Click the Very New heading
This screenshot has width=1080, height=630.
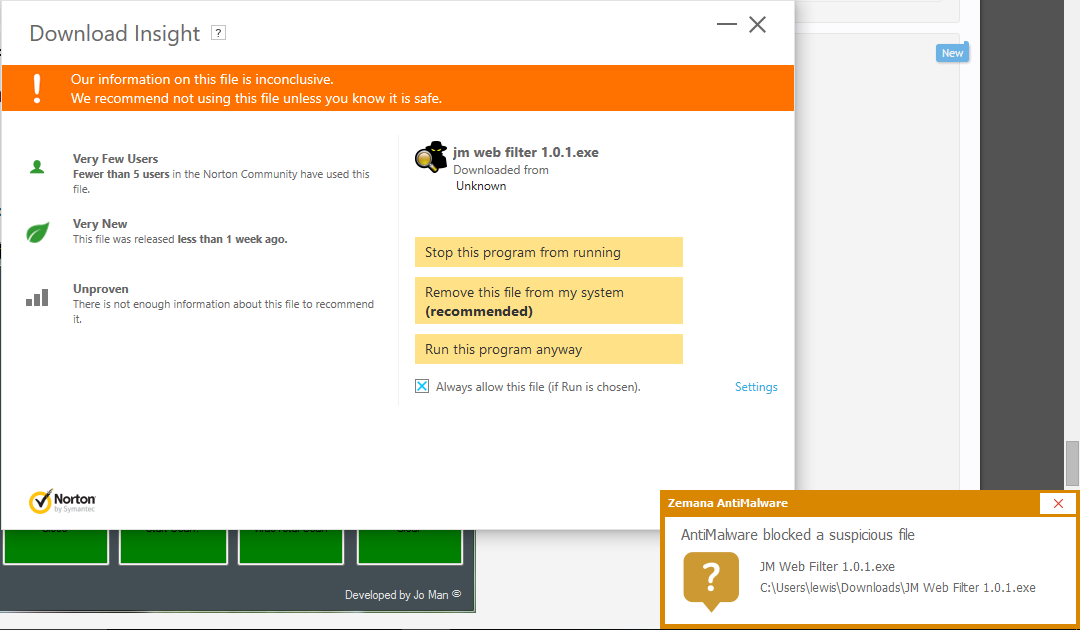(x=100, y=224)
